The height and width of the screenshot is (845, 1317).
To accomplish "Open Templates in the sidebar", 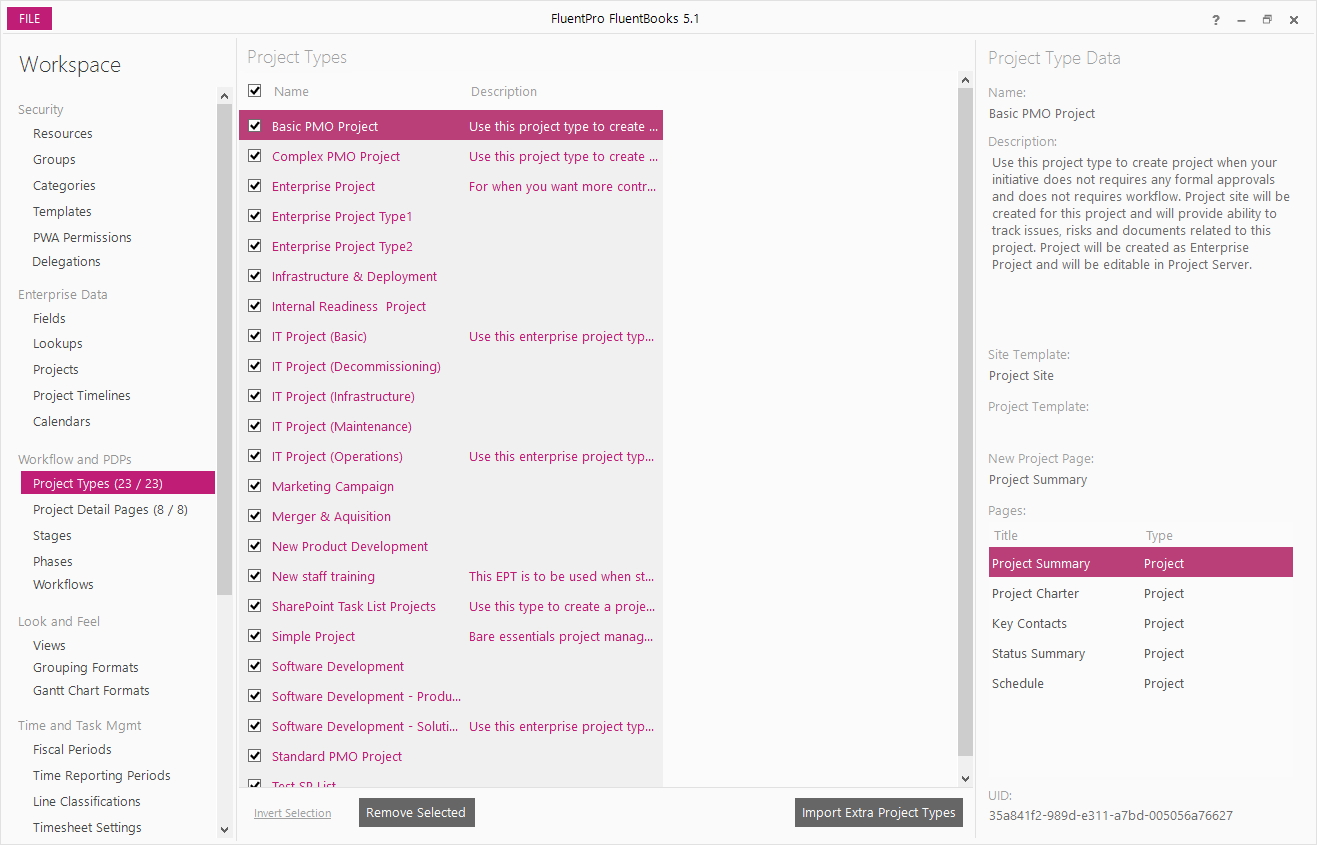I will point(62,212).
